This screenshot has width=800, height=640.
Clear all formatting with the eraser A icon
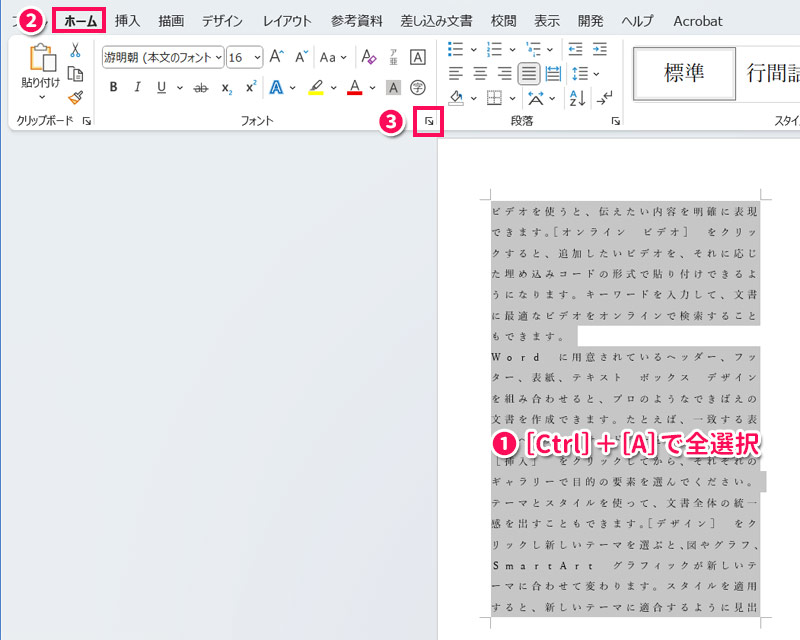point(368,57)
